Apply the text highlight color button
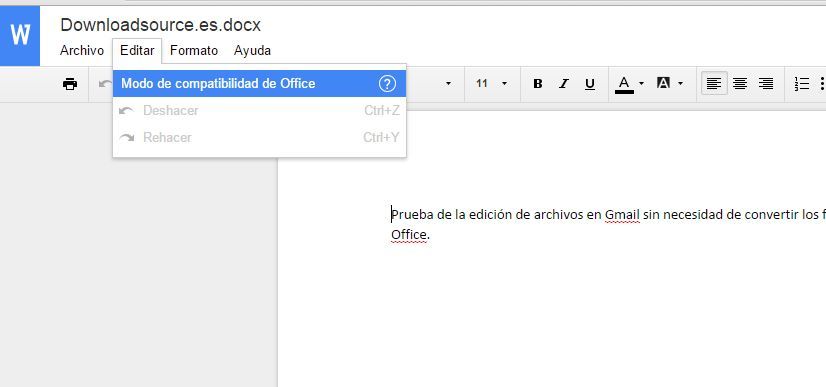The height and width of the screenshot is (387, 826). tap(663, 83)
